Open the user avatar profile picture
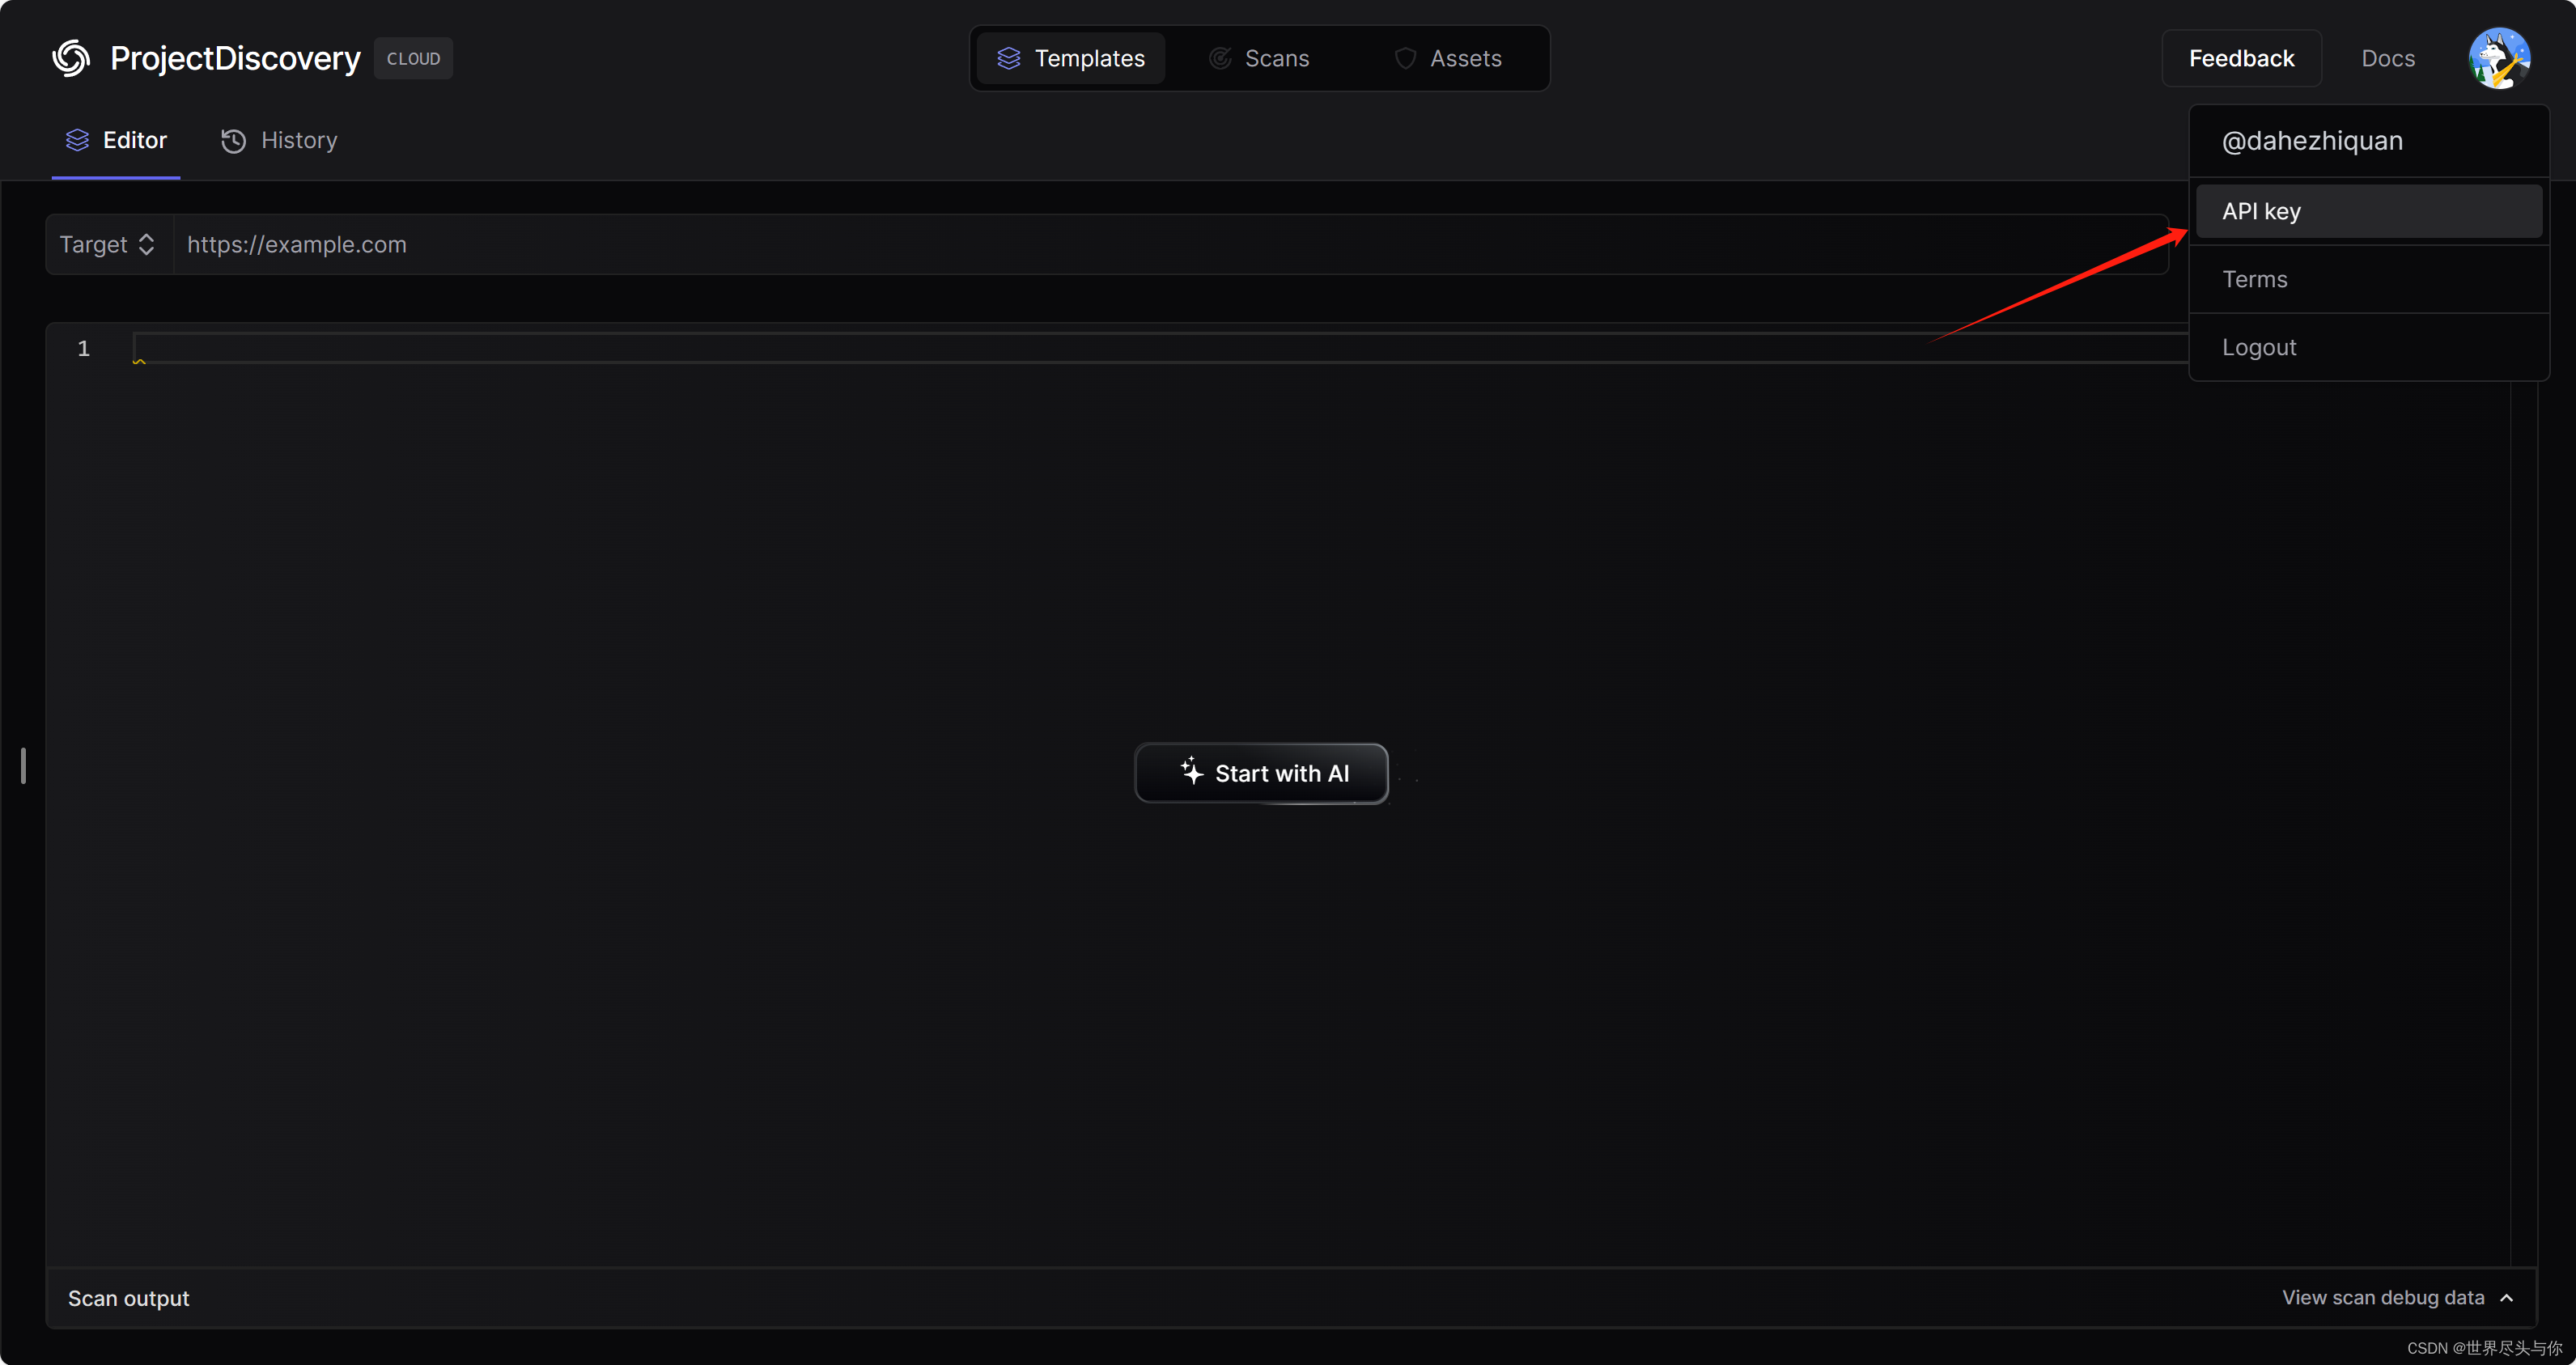This screenshot has width=2576, height=1365. [x=2498, y=58]
